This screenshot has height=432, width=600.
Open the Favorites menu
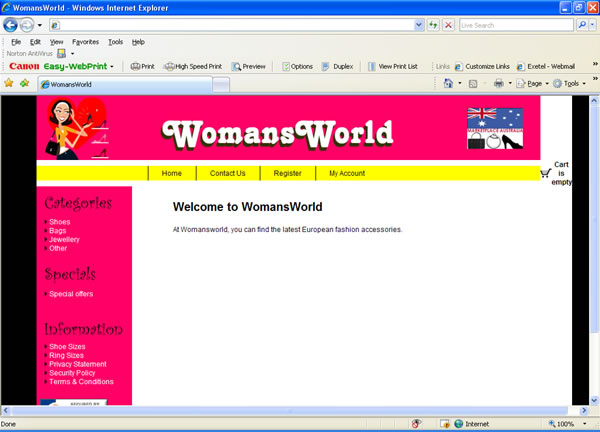click(x=85, y=42)
